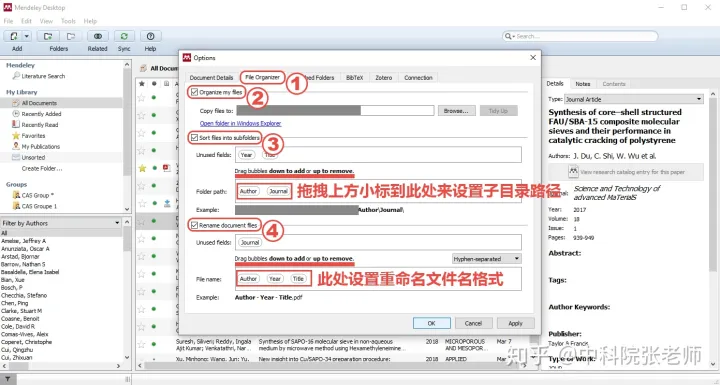Select Literature Search in sidebar
The height and width of the screenshot is (385, 720).
(43, 76)
